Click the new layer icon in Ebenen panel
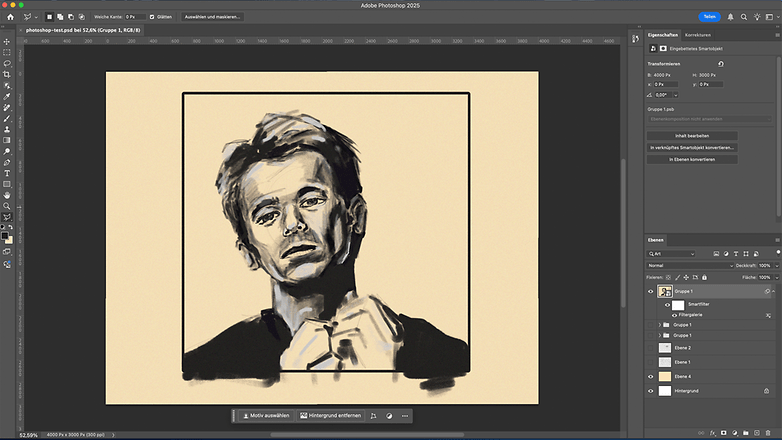Image resolution: width=782 pixels, height=440 pixels. tap(757, 433)
